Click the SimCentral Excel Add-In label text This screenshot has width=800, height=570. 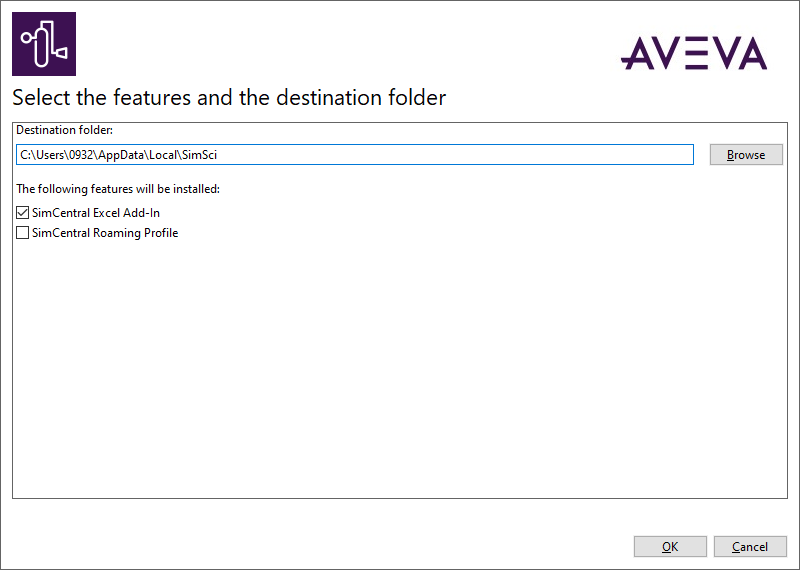tap(96, 212)
